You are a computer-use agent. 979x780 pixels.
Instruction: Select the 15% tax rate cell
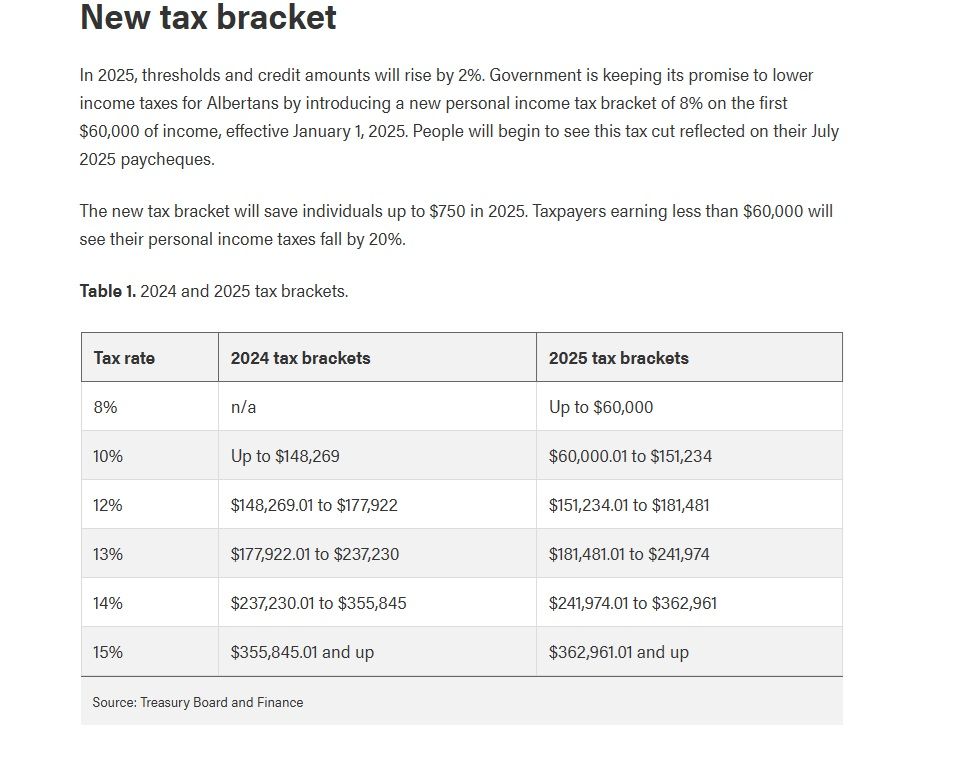(x=108, y=652)
